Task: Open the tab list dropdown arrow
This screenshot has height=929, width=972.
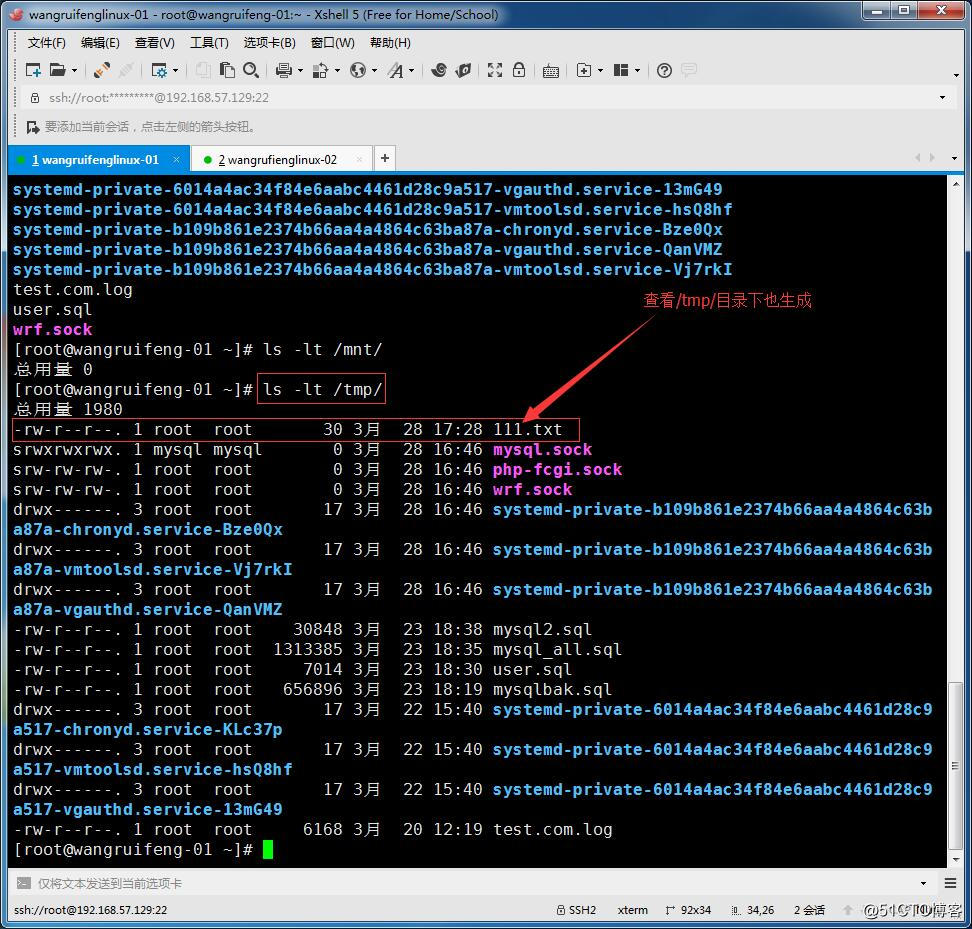Action: [x=954, y=159]
